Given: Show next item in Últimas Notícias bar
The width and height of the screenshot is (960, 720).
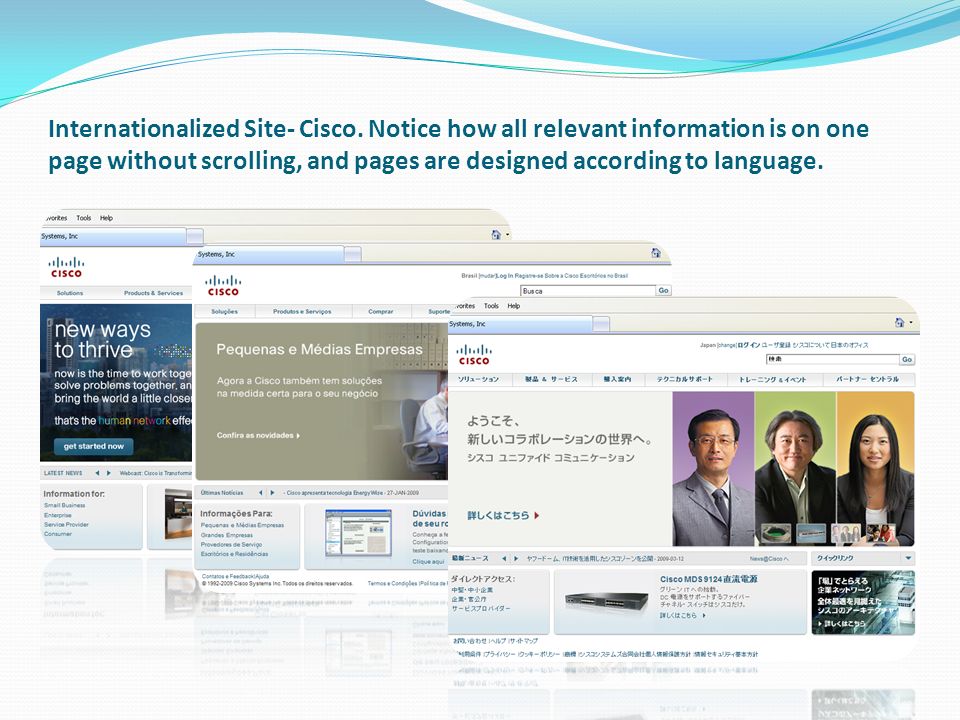Looking at the screenshot, I should 272,493.
